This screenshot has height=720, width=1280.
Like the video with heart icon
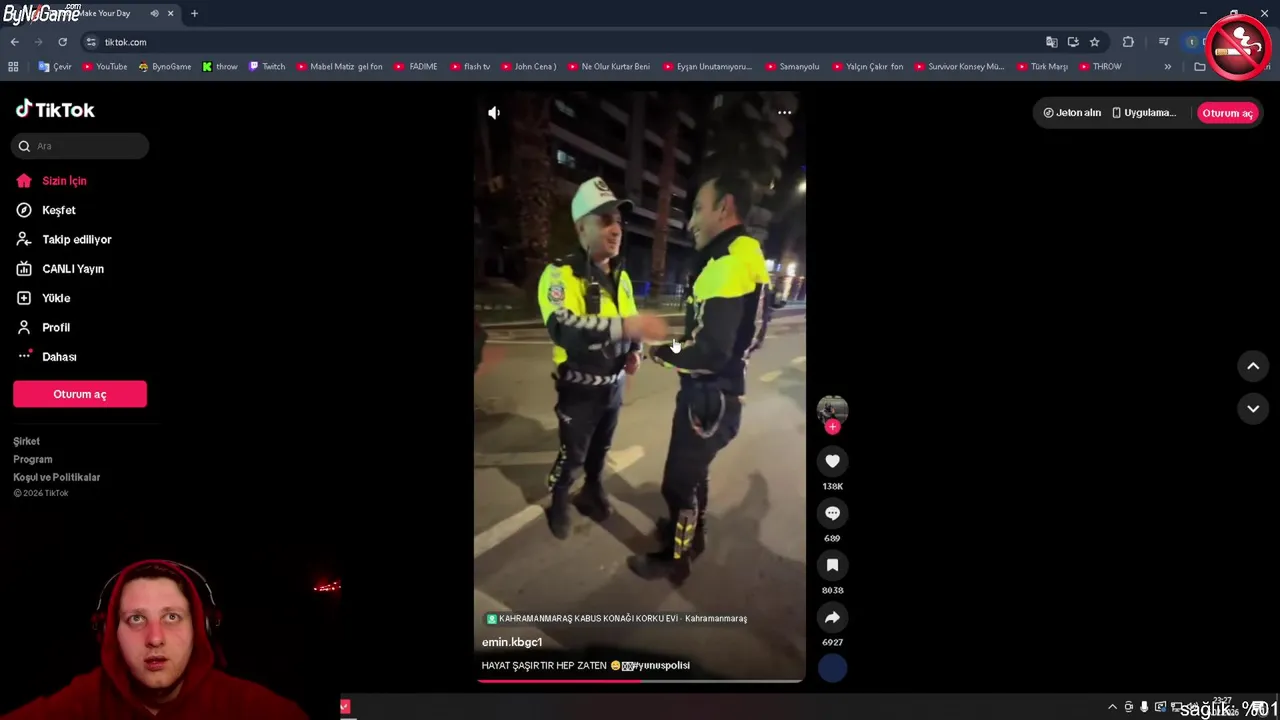point(832,461)
